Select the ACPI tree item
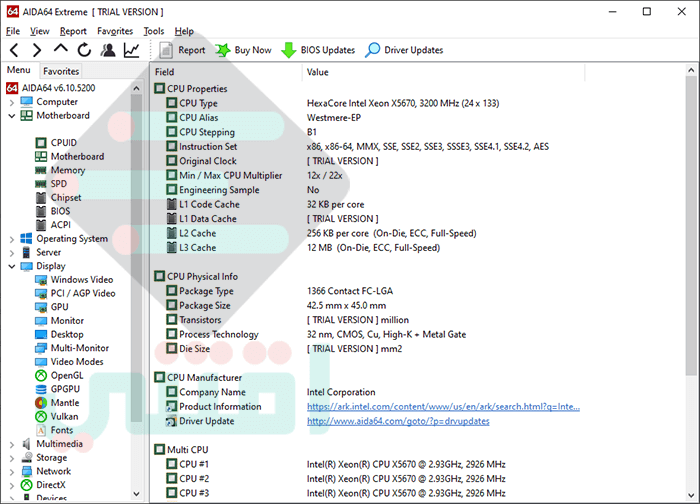The image size is (700, 504). [53, 225]
